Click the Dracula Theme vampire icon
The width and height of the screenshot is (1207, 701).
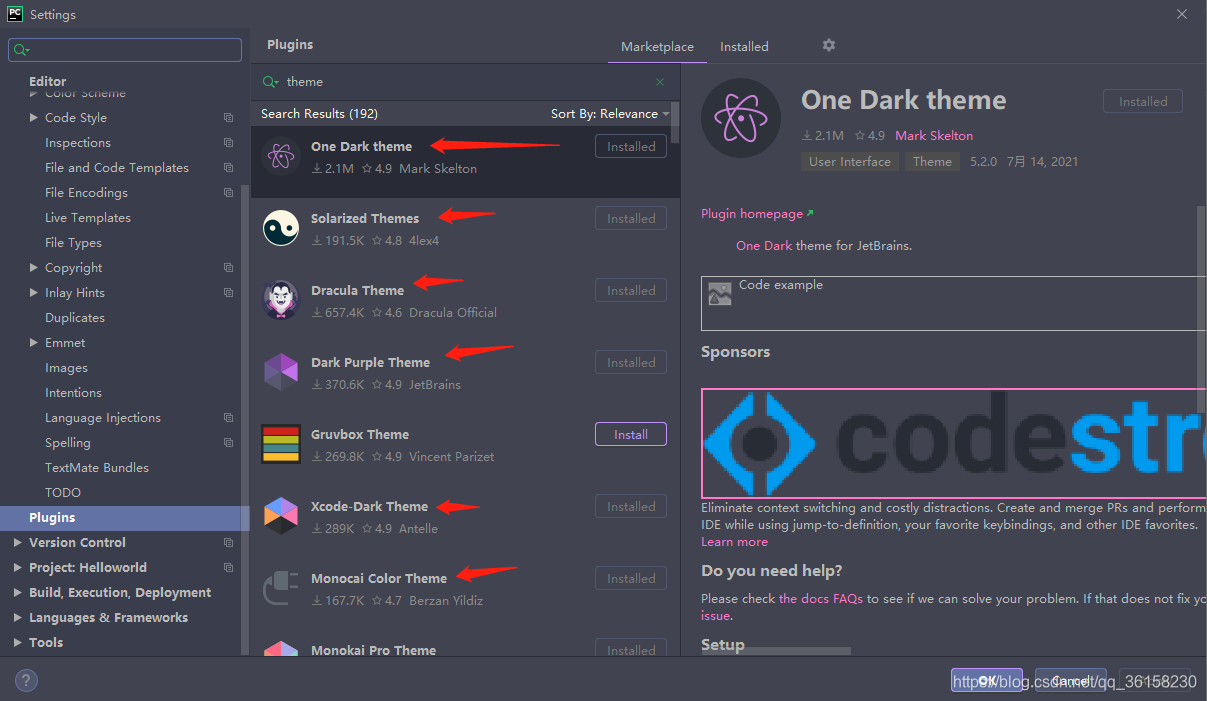[x=281, y=301]
